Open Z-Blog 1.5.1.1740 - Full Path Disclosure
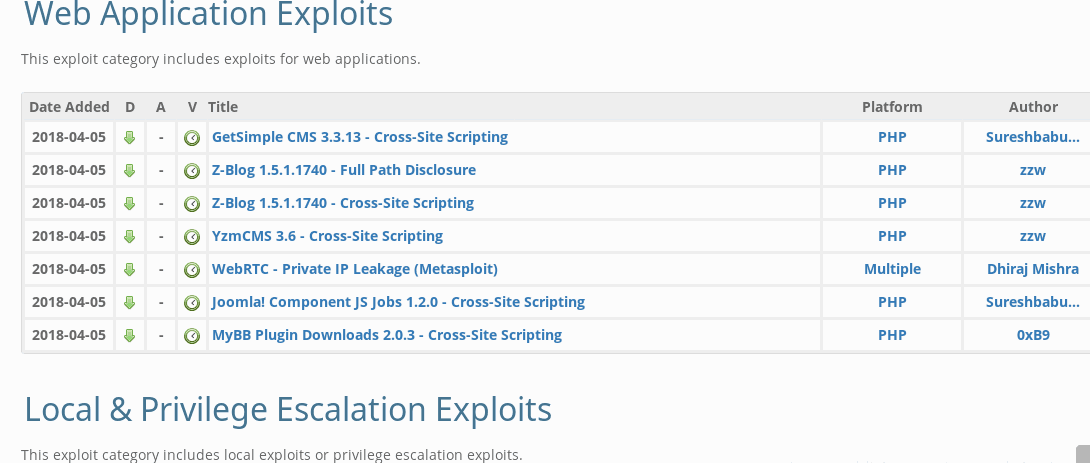The height and width of the screenshot is (463, 1090). (x=344, y=170)
